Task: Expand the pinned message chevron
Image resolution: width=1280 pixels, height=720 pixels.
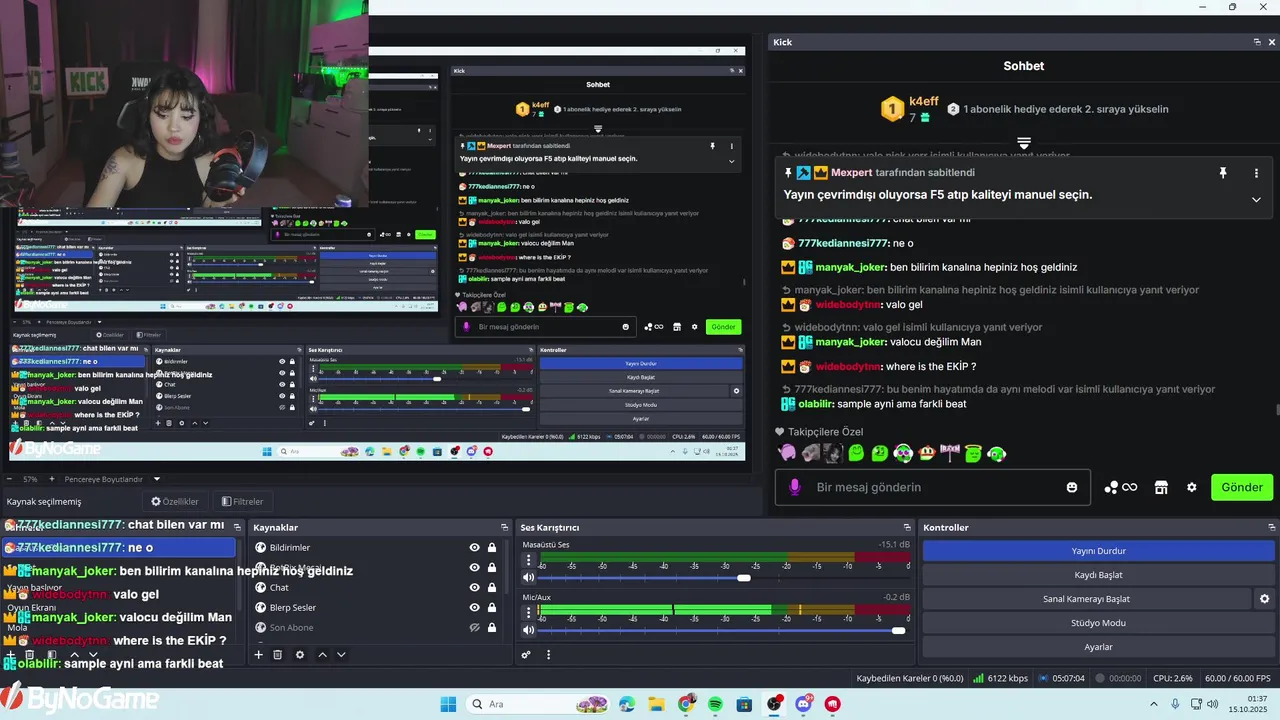Action: click(x=1256, y=199)
